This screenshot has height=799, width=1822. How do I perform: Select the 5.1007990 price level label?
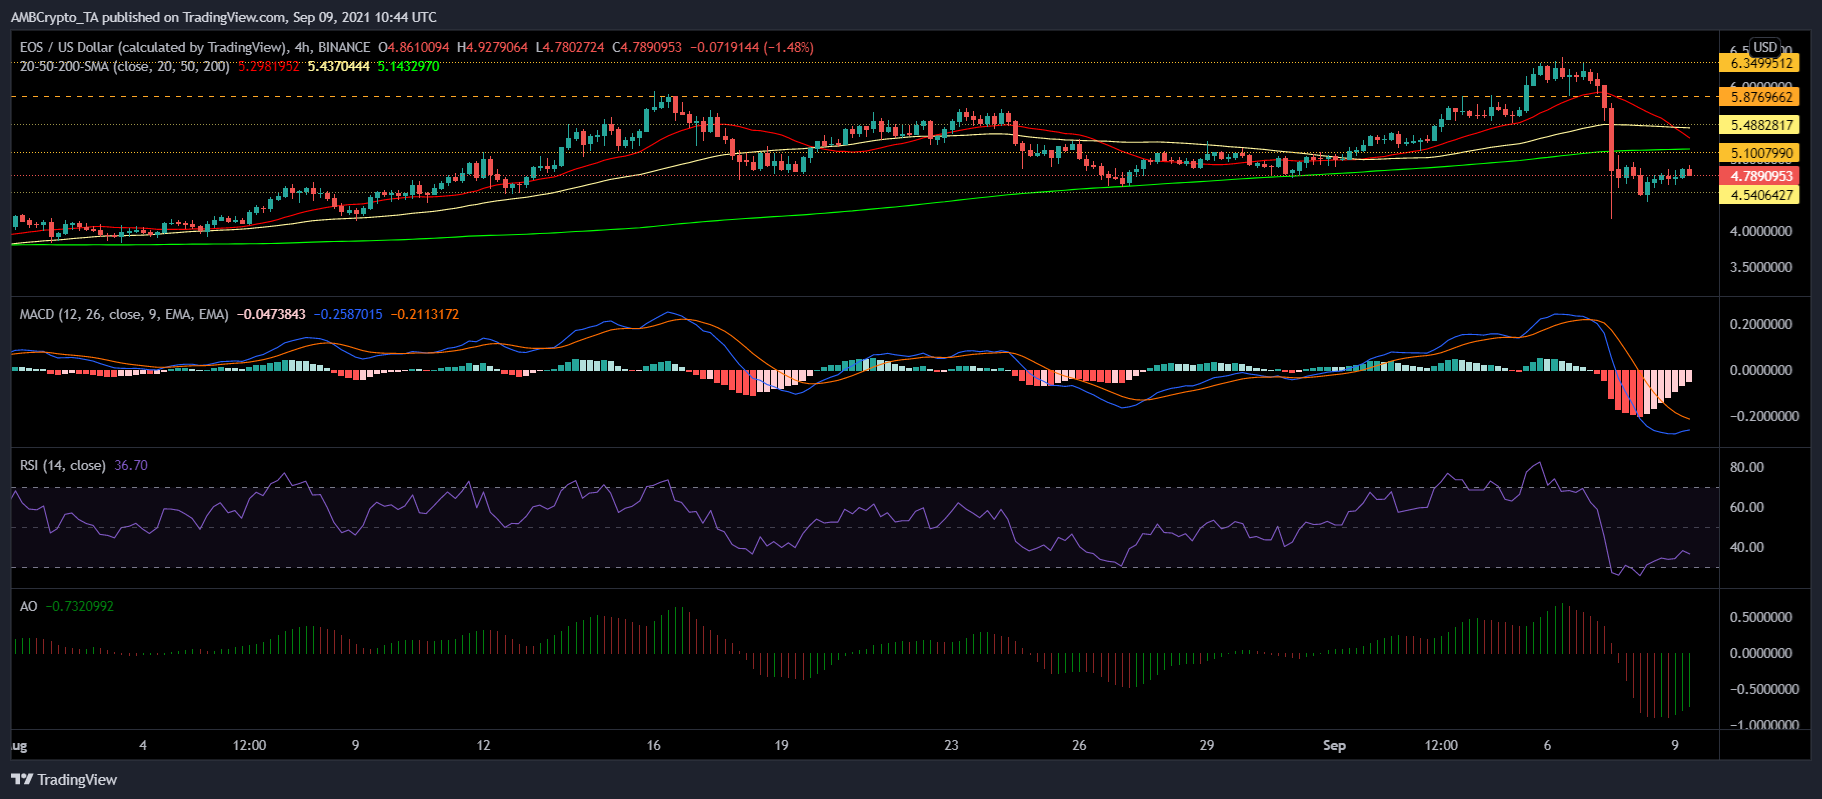point(1761,153)
